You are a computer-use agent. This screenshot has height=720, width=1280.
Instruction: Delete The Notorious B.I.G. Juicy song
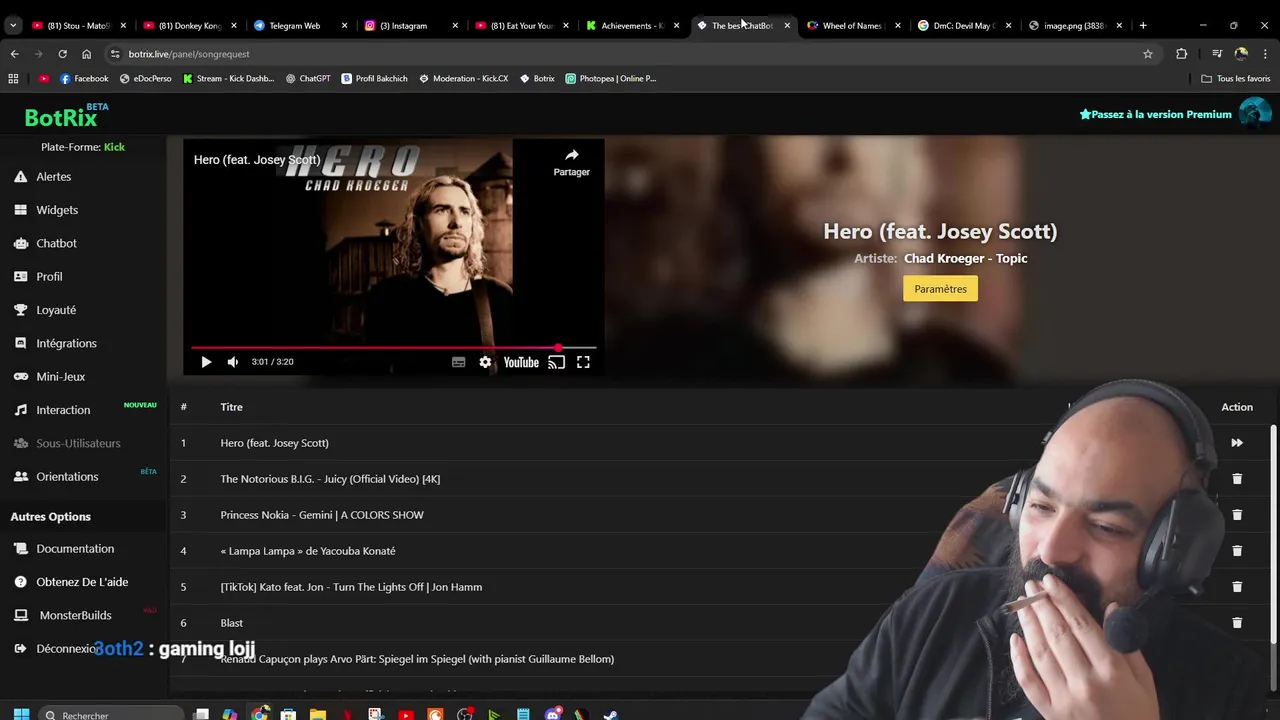point(1237,479)
